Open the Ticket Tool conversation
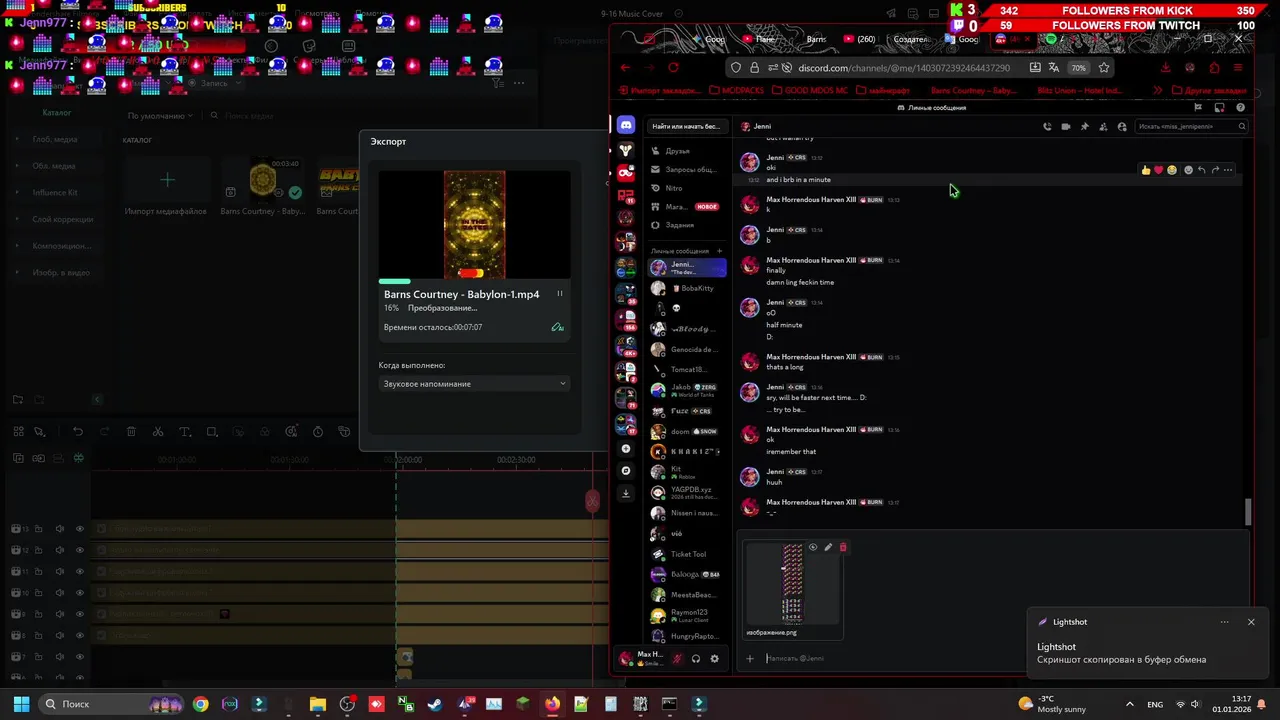Image resolution: width=1280 pixels, height=720 pixels. pyautogui.click(x=687, y=554)
